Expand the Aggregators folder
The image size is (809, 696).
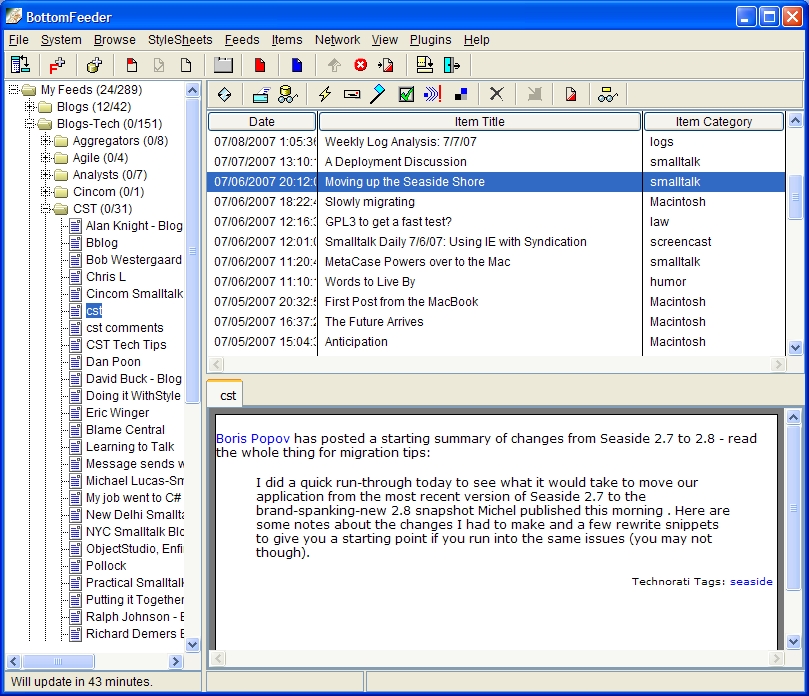46,141
